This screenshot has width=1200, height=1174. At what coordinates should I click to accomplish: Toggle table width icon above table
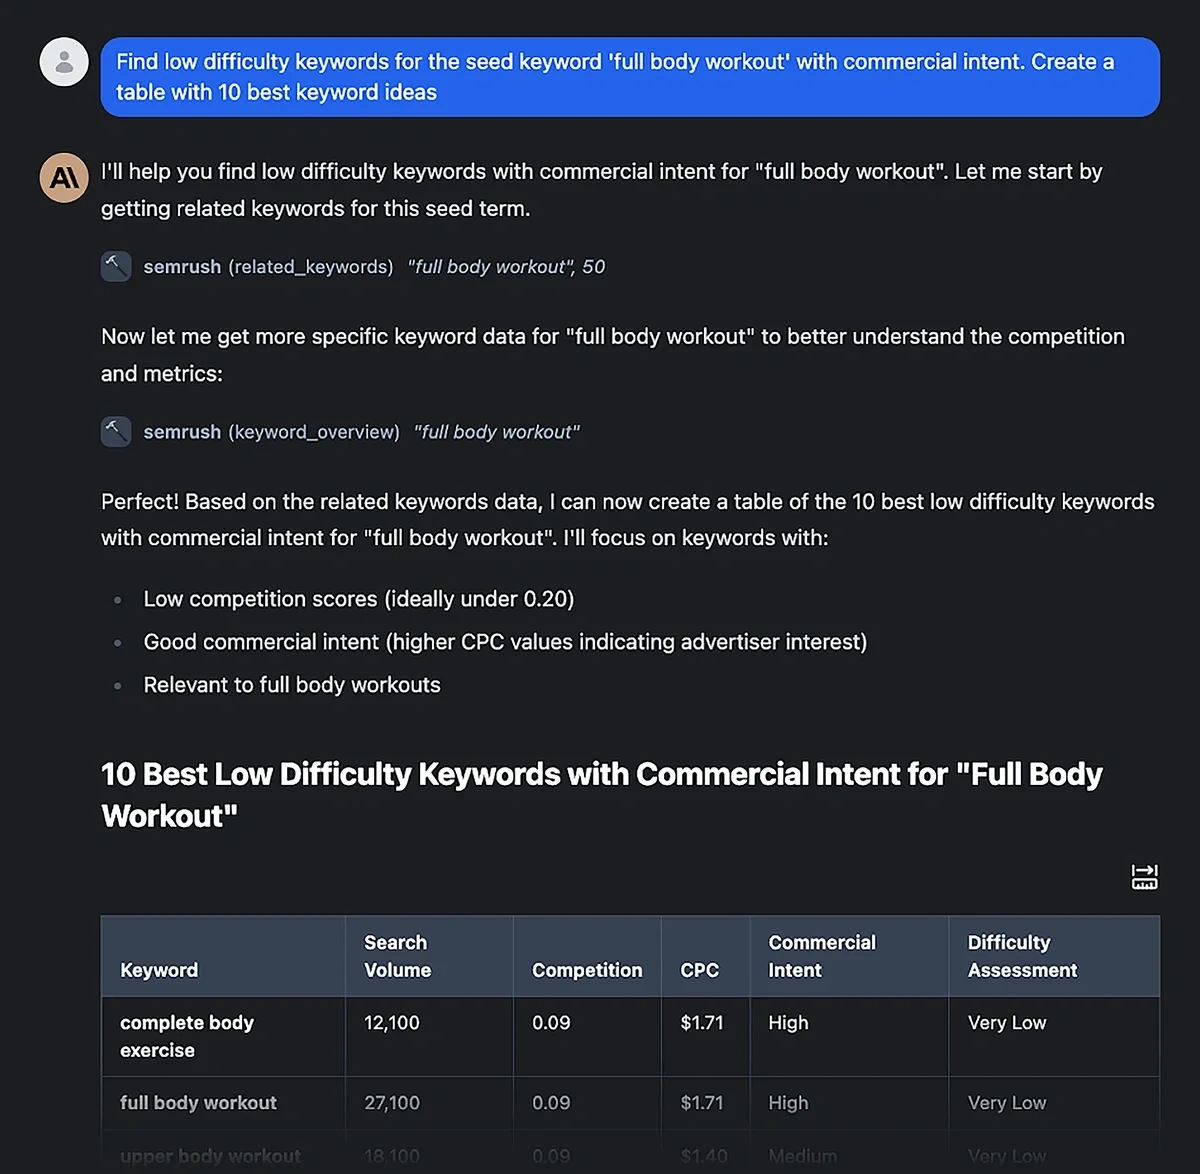1144,877
